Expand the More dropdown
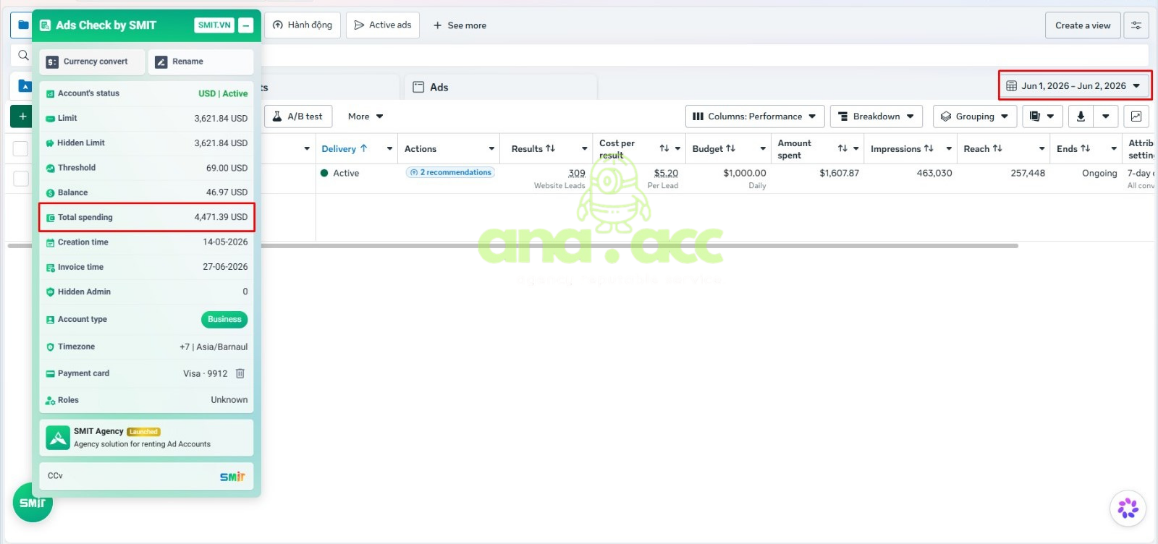1158x544 pixels. (366, 117)
